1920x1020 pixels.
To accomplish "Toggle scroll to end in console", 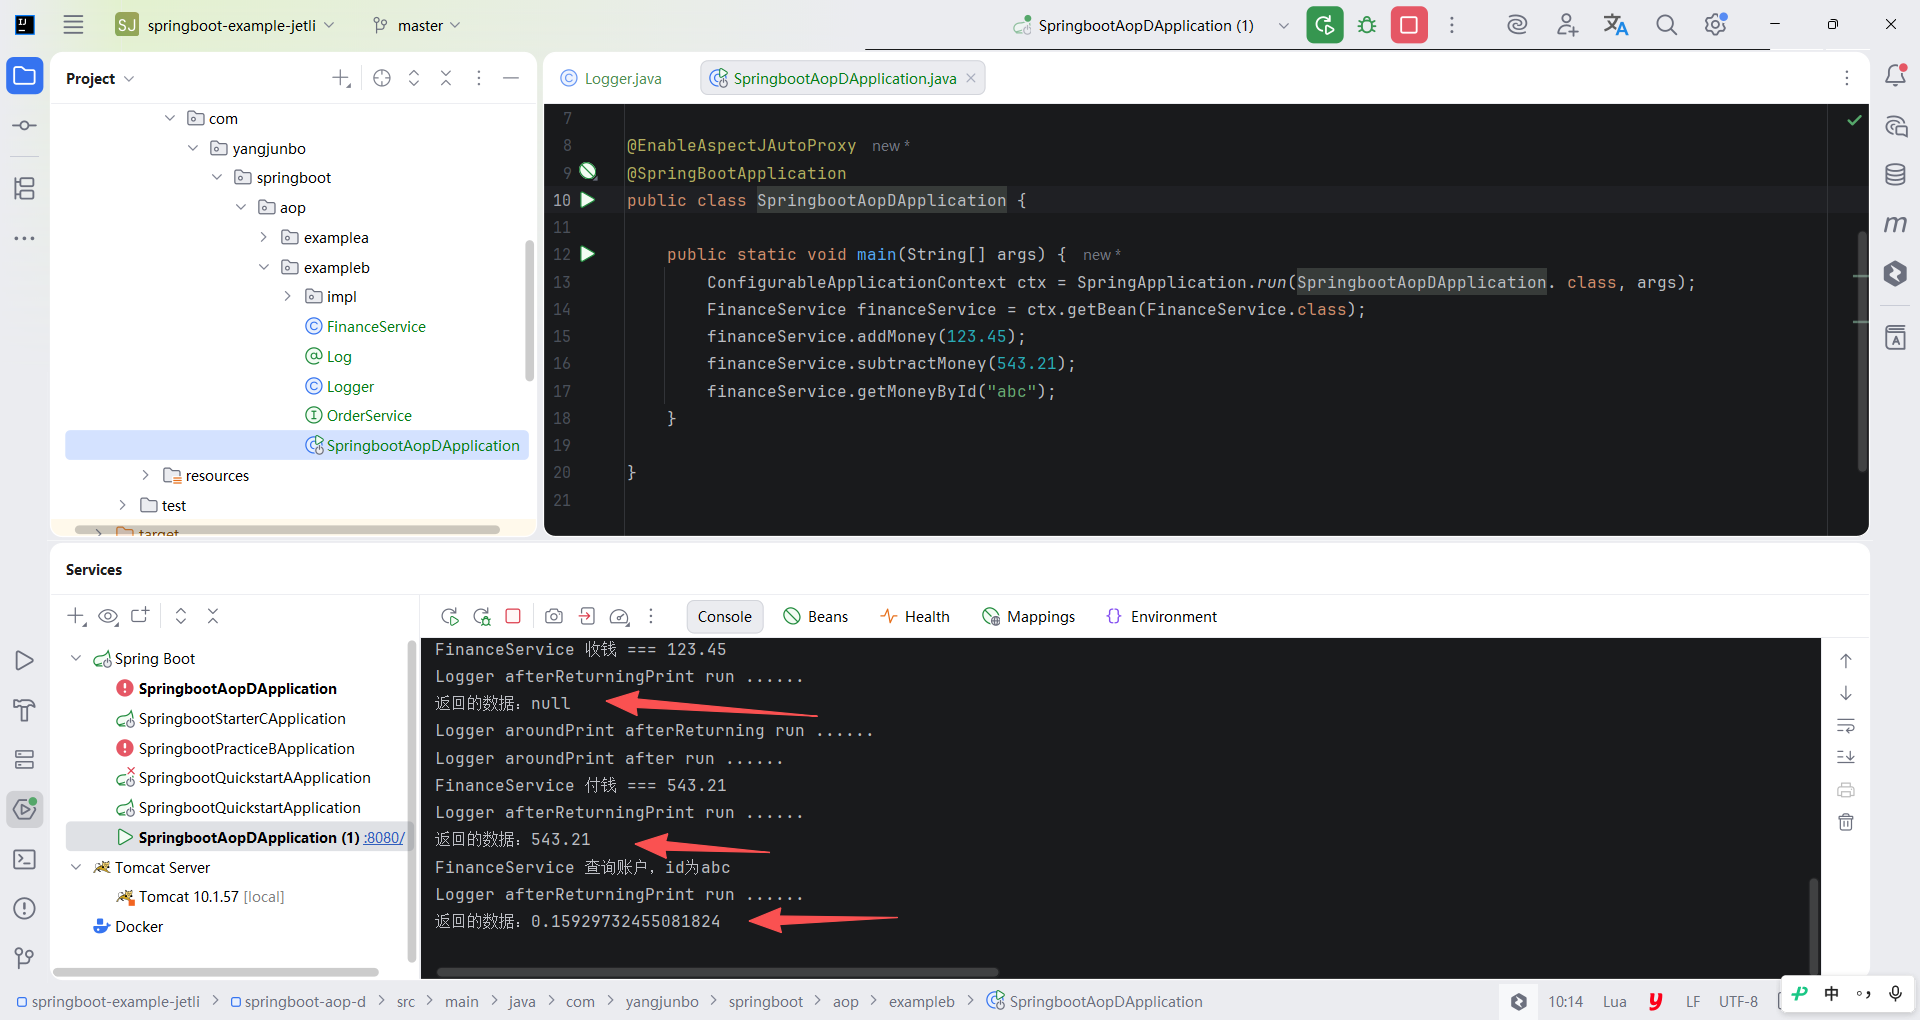I will click(x=1846, y=757).
